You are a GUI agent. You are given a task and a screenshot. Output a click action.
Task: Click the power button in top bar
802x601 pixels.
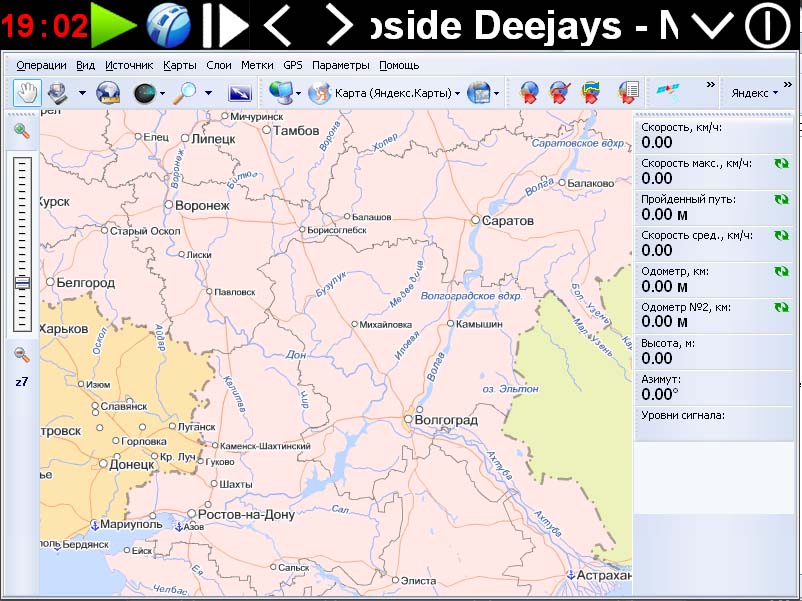coord(766,24)
